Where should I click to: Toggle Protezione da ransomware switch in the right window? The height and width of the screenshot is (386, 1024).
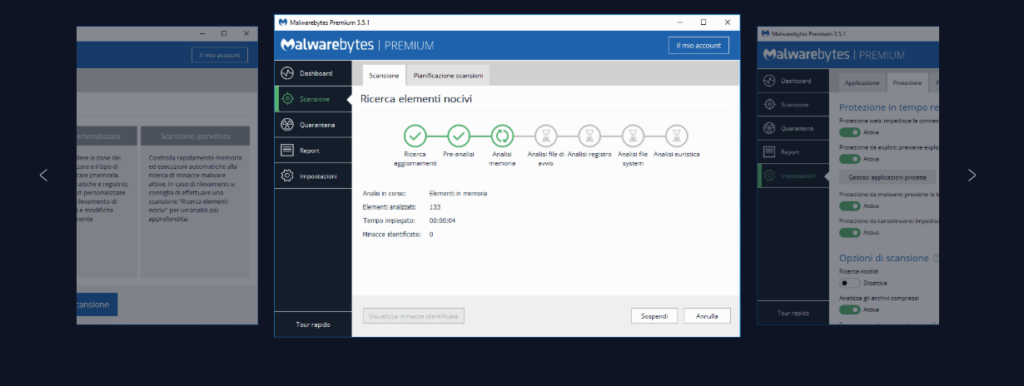coord(850,233)
